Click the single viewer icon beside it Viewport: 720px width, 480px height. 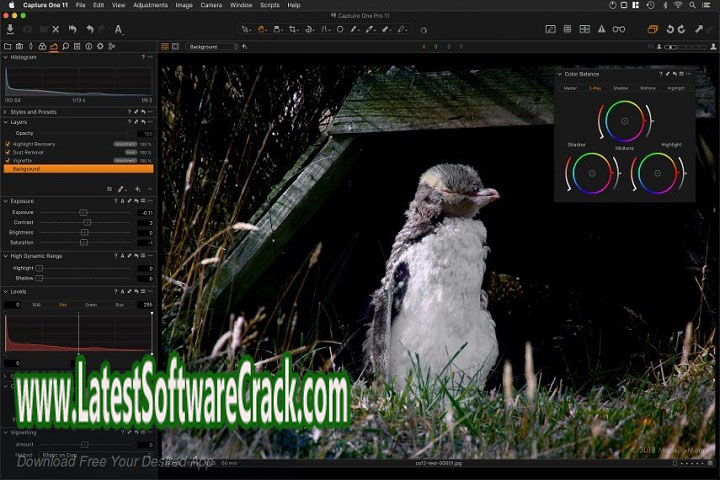coord(175,46)
